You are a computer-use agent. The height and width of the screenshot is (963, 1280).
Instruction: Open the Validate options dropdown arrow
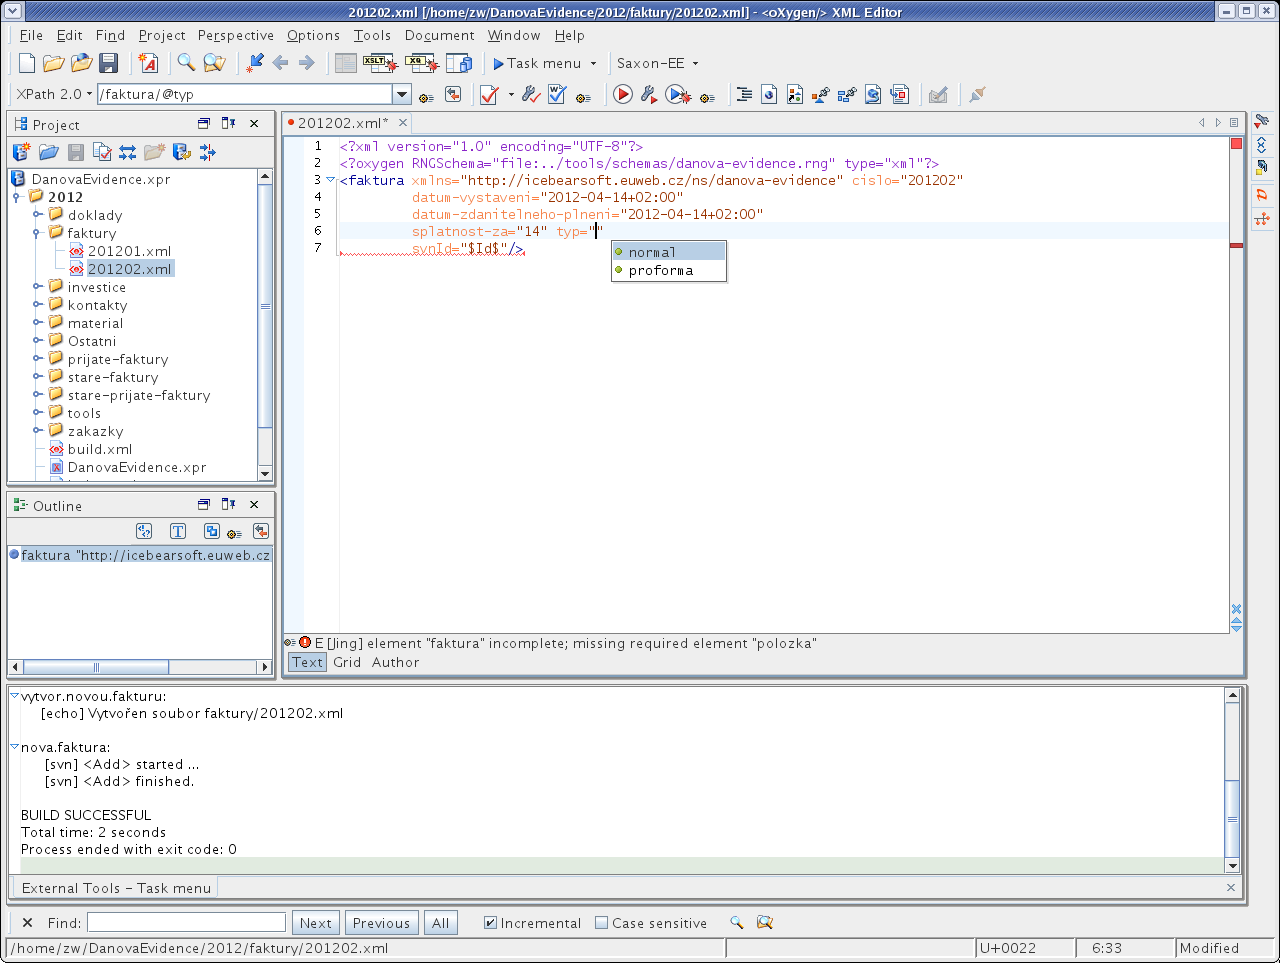pos(511,95)
